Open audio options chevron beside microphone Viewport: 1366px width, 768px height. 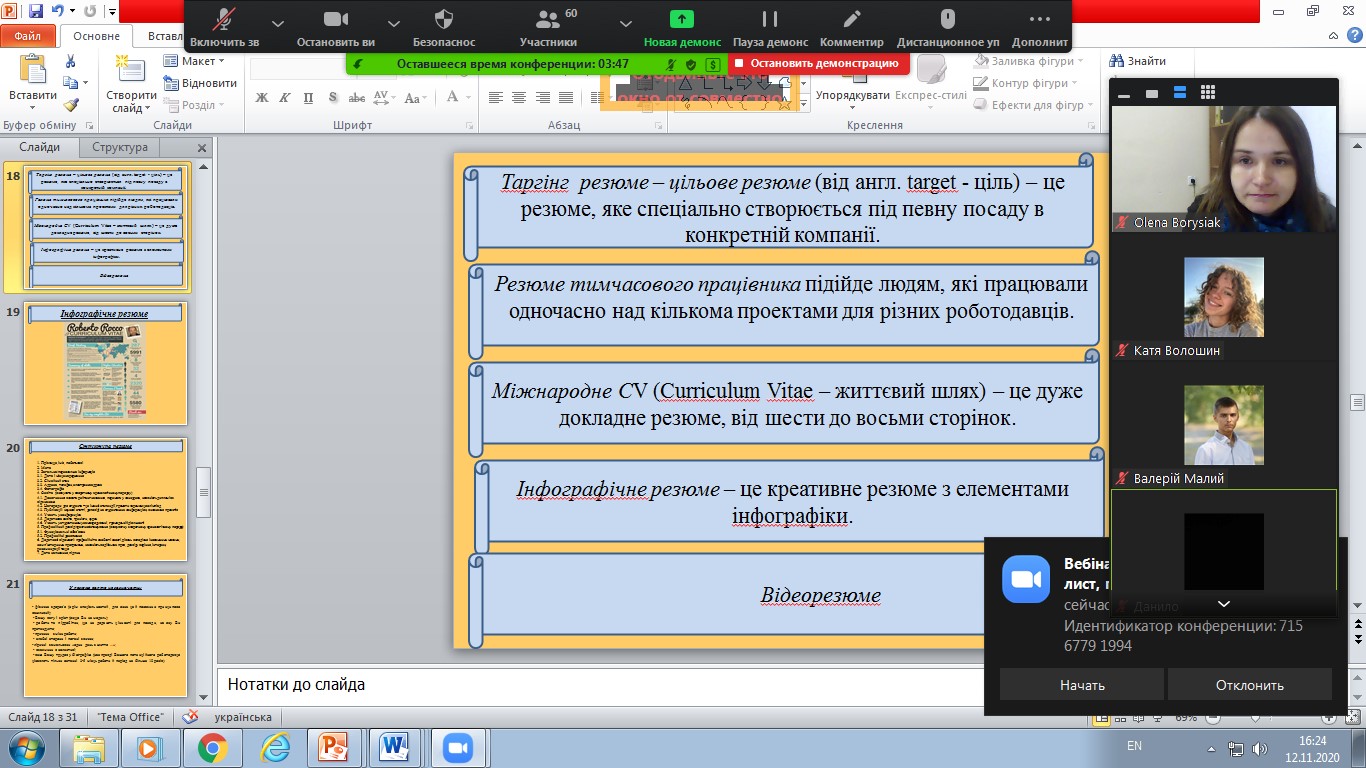pos(277,23)
